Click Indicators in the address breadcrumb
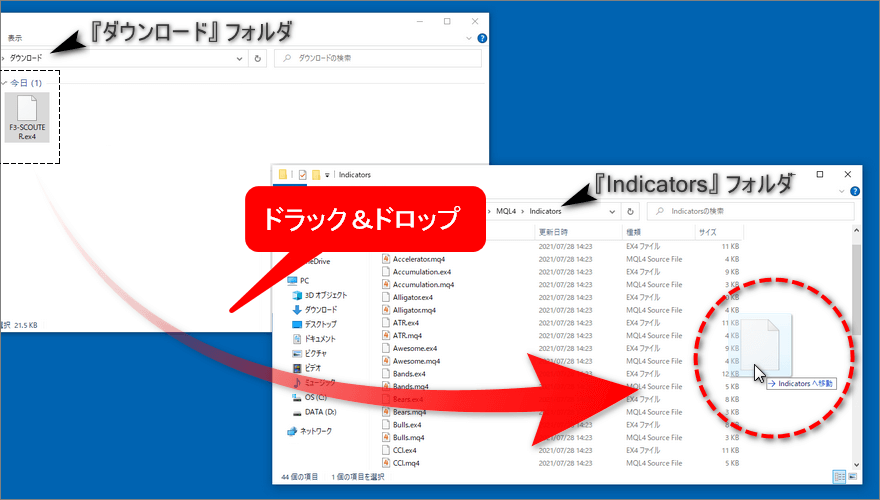 [x=545, y=212]
